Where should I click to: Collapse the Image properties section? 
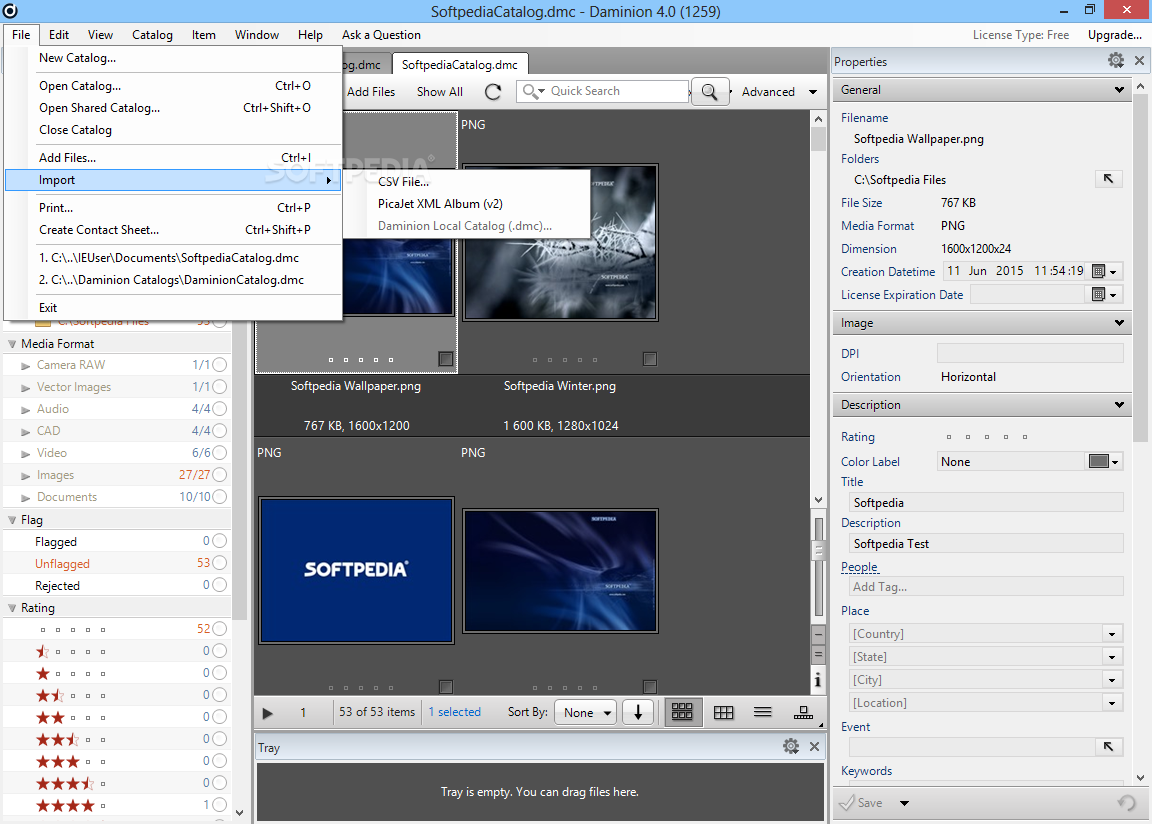(1119, 322)
